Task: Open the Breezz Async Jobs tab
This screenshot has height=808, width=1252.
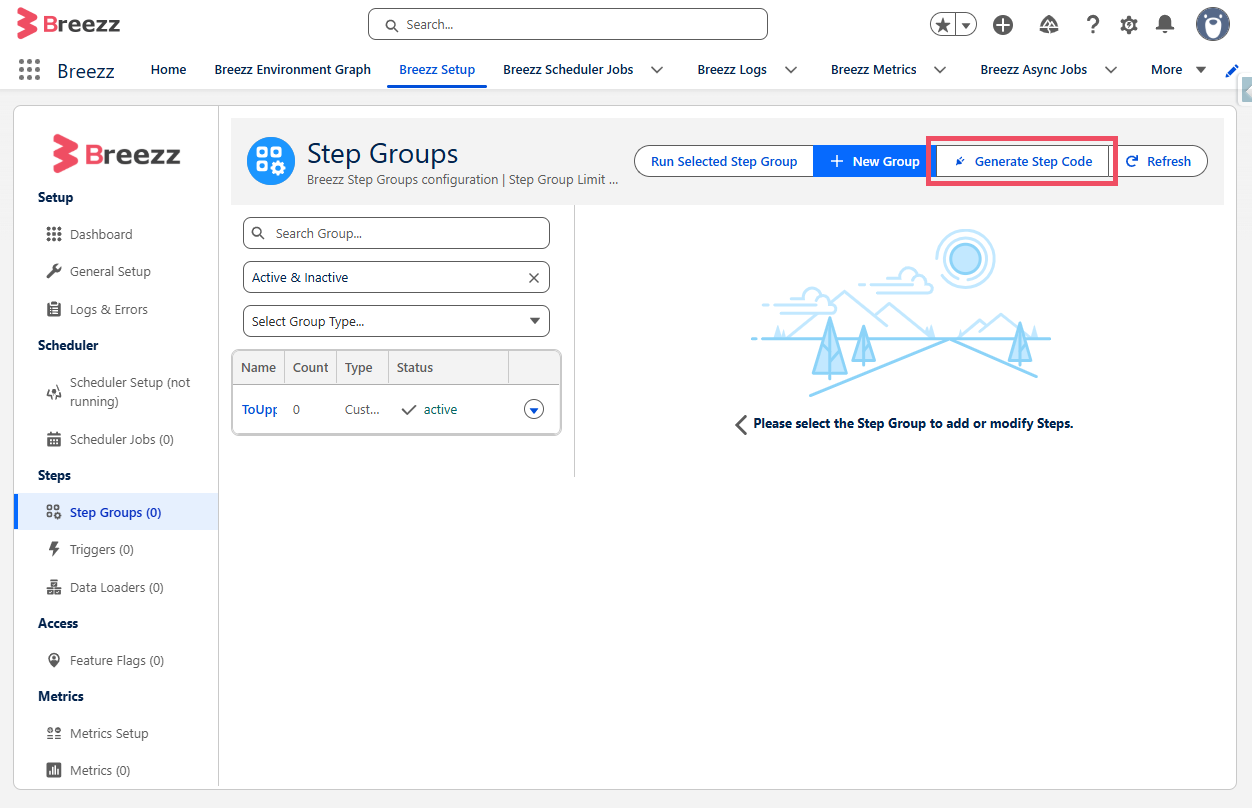Action: tap(1034, 69)
